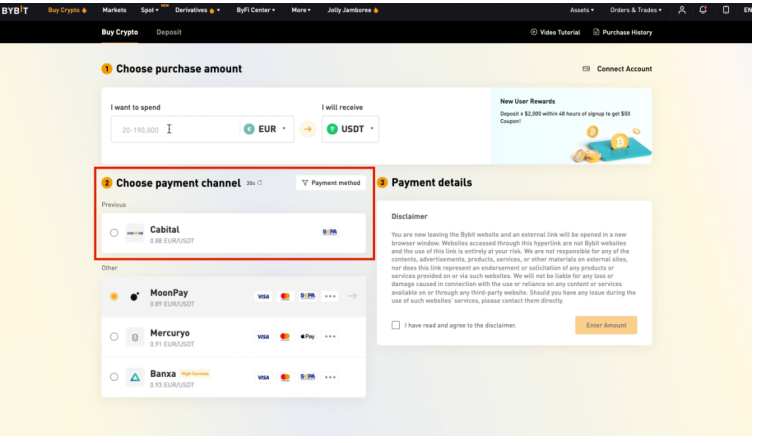Click Connect Account
The height and width of the screenshot is (443, 759).
tap(617, 69)
